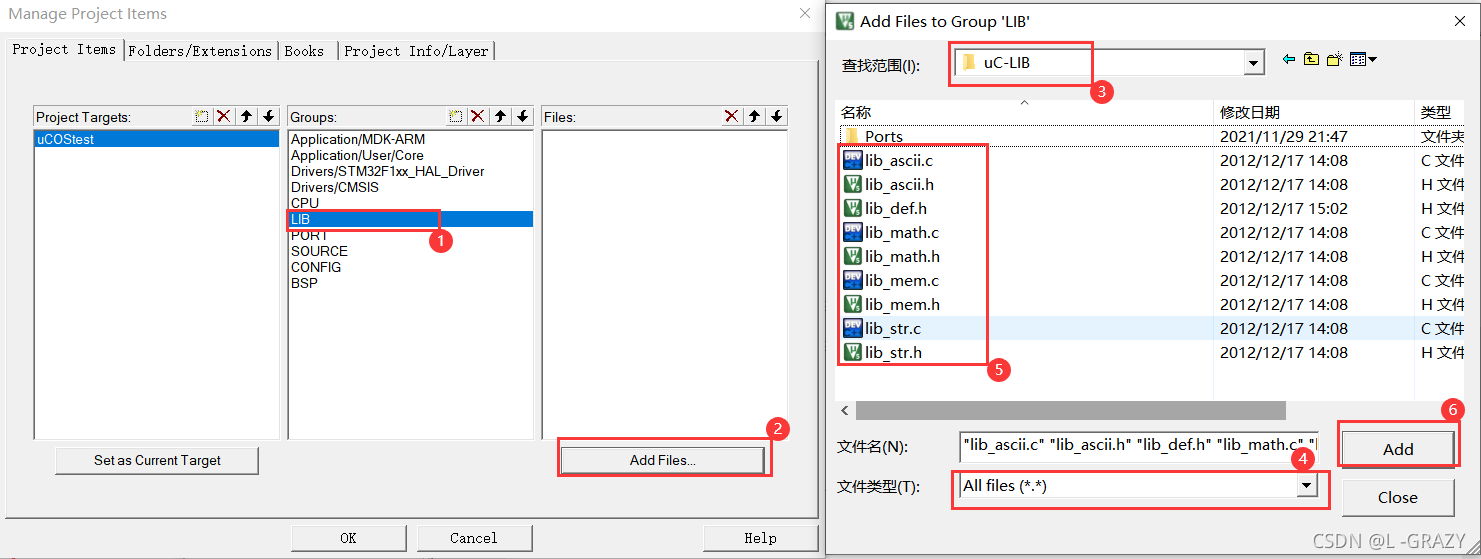Switch to the Project Items tab
This screenshot has width=1481, height=559.
click(64, 49)
